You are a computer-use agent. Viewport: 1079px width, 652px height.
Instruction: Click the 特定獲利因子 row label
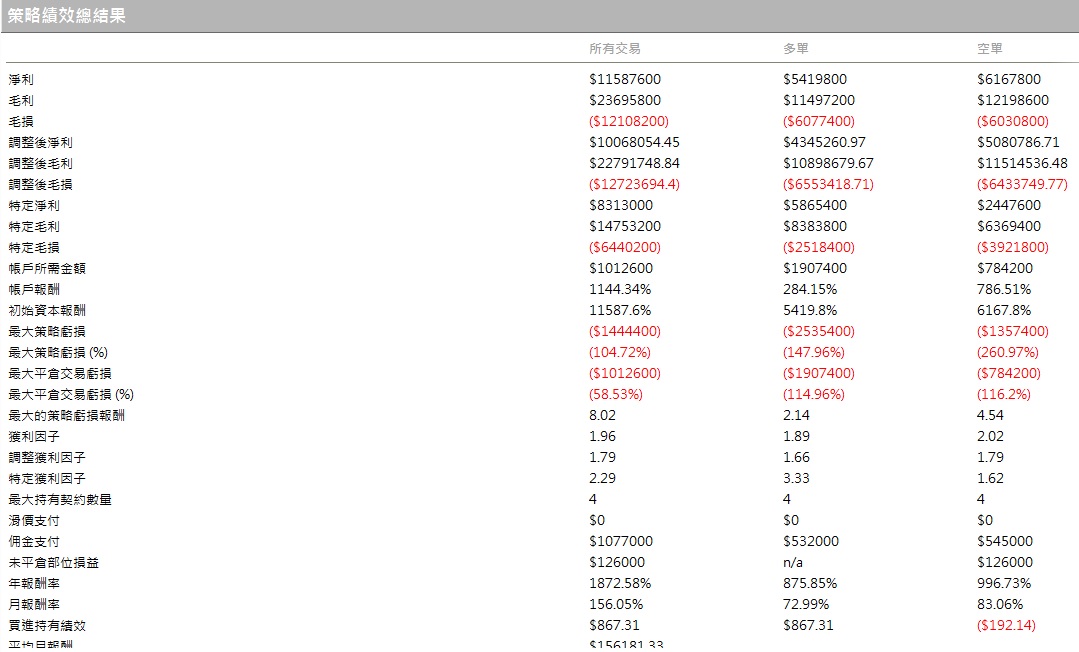point(47,479)
